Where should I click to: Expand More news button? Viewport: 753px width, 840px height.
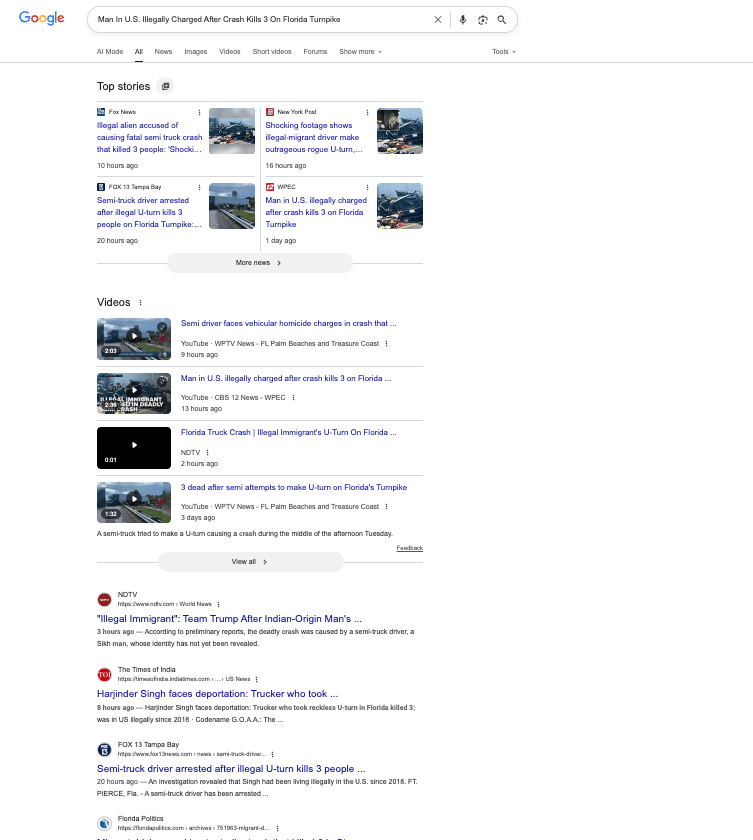[x=260, y=263]
